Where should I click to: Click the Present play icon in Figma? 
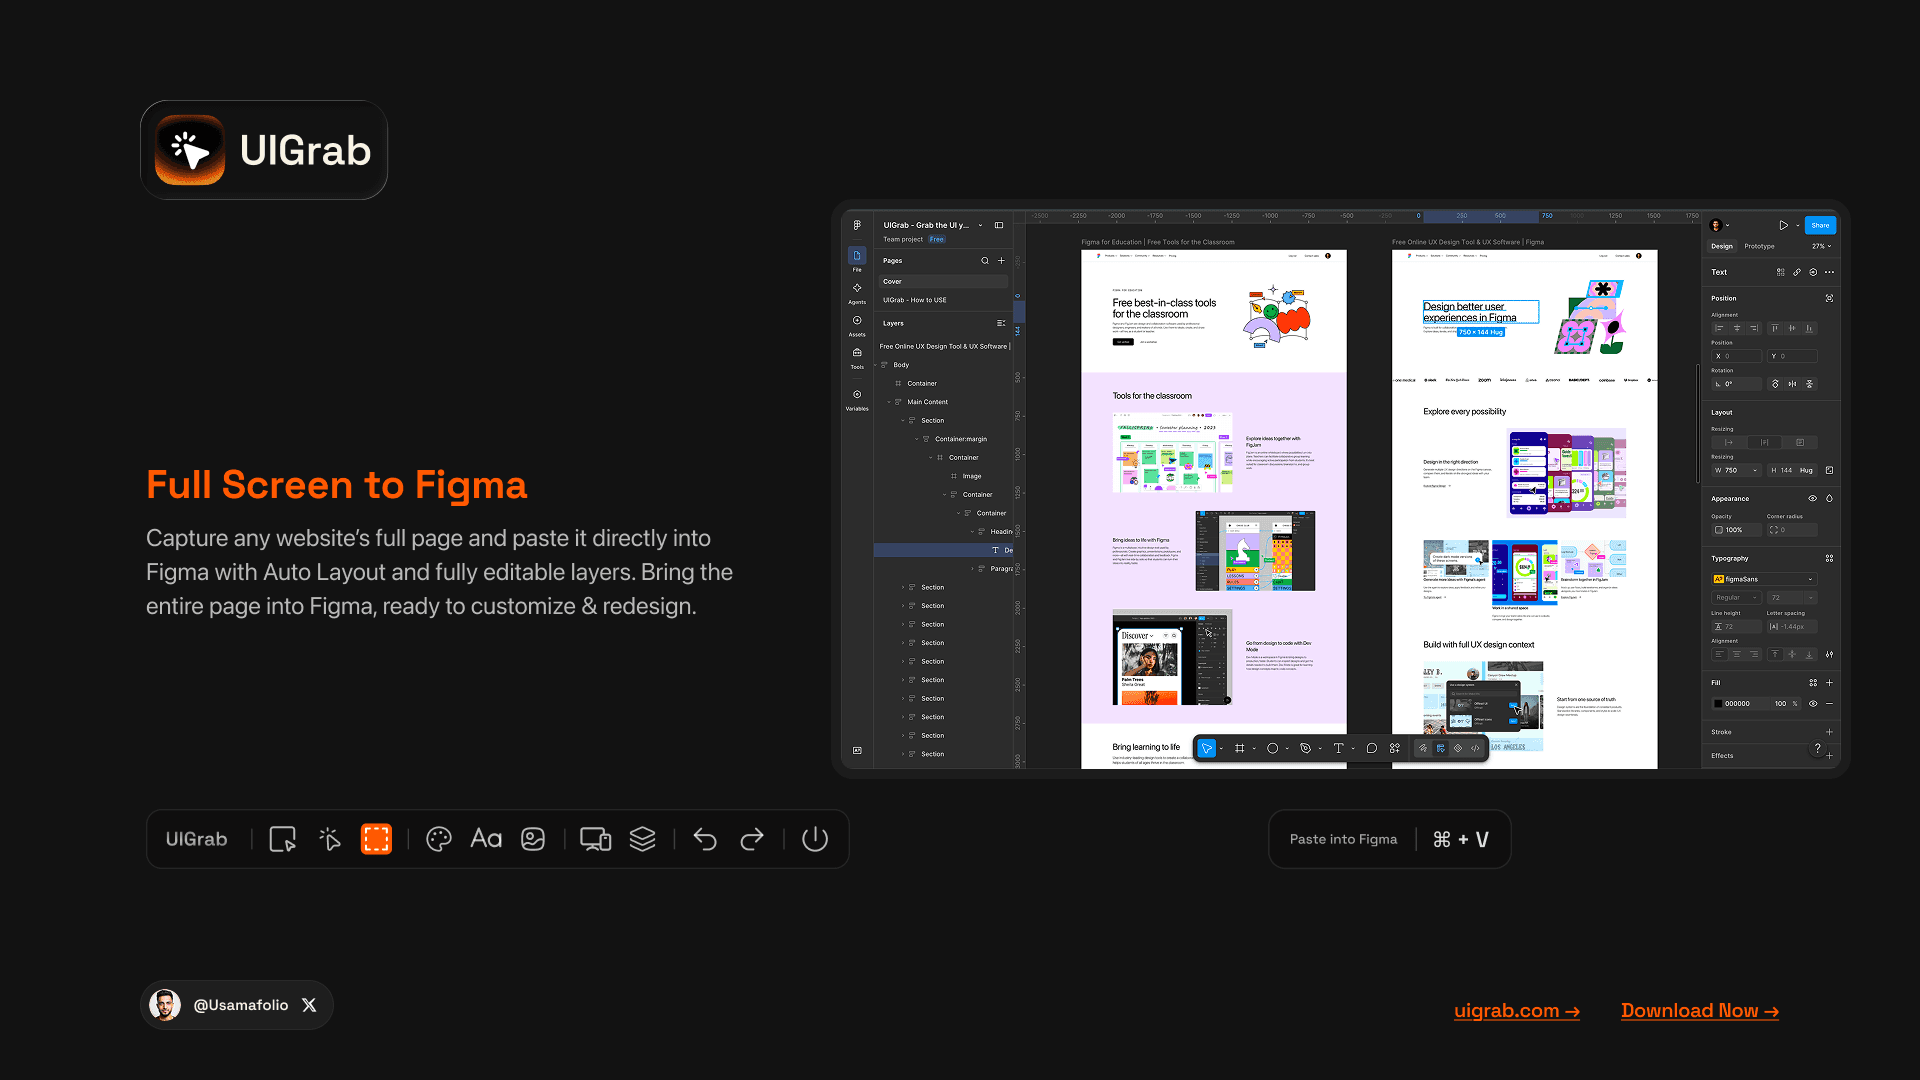coord(1783,225)
